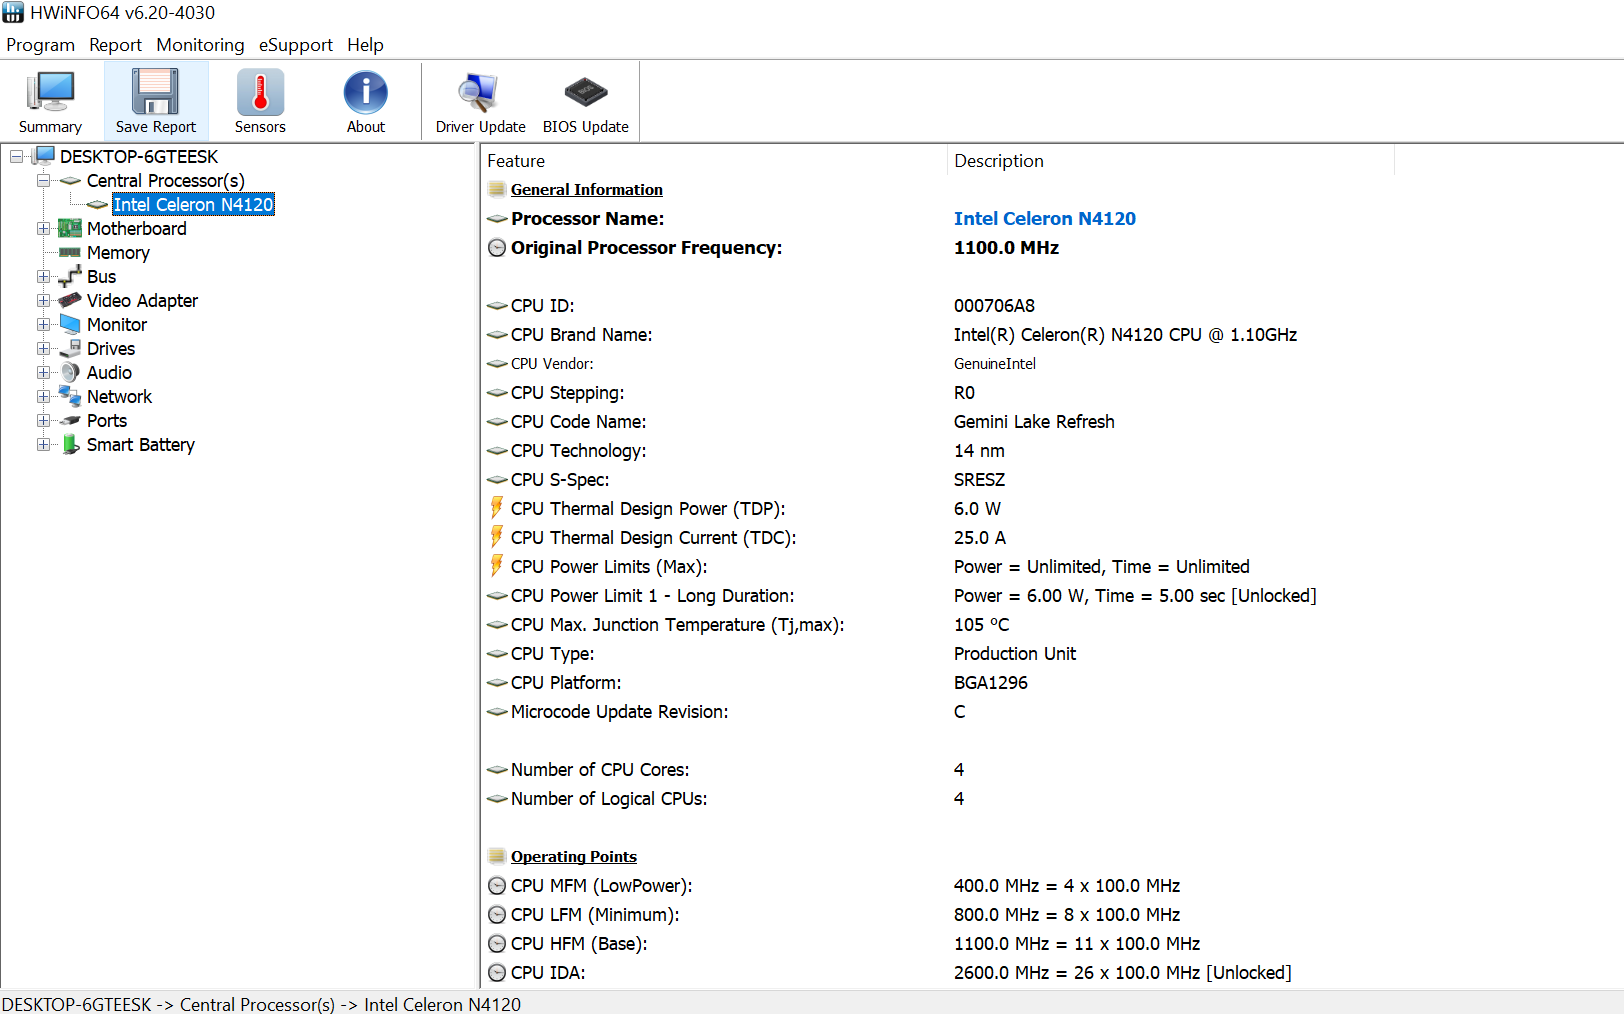Image resolution: width=1624 pixels, height=1014 pixels.
Task: Expand the Network node
Action: point(43,396)
